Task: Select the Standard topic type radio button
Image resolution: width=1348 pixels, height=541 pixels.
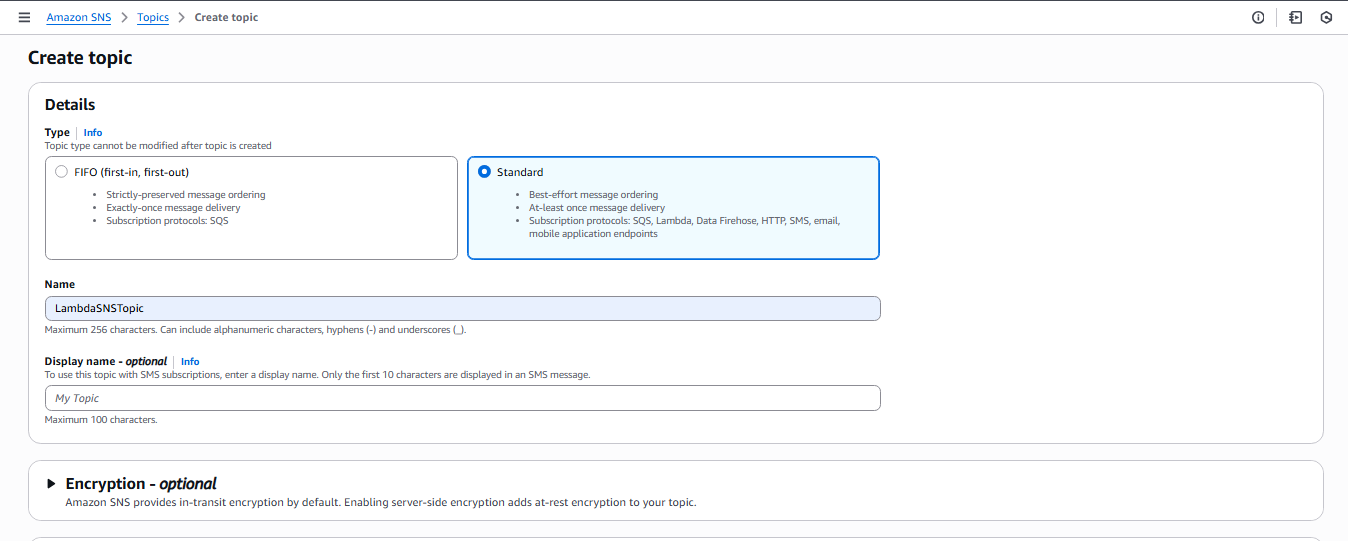Action: [485, 172]
